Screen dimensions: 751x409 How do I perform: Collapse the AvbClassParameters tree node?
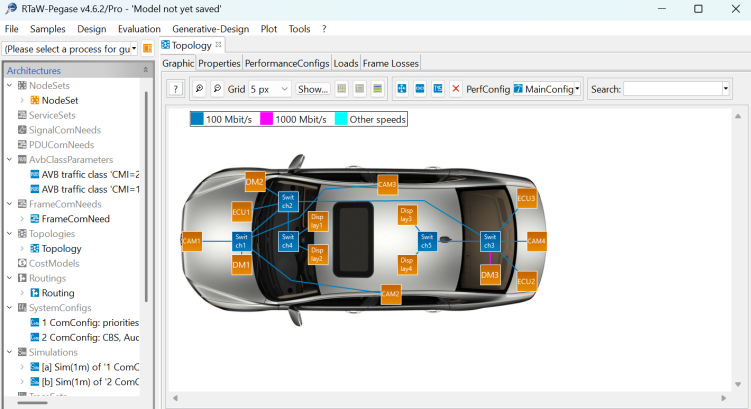pos(11,159)
